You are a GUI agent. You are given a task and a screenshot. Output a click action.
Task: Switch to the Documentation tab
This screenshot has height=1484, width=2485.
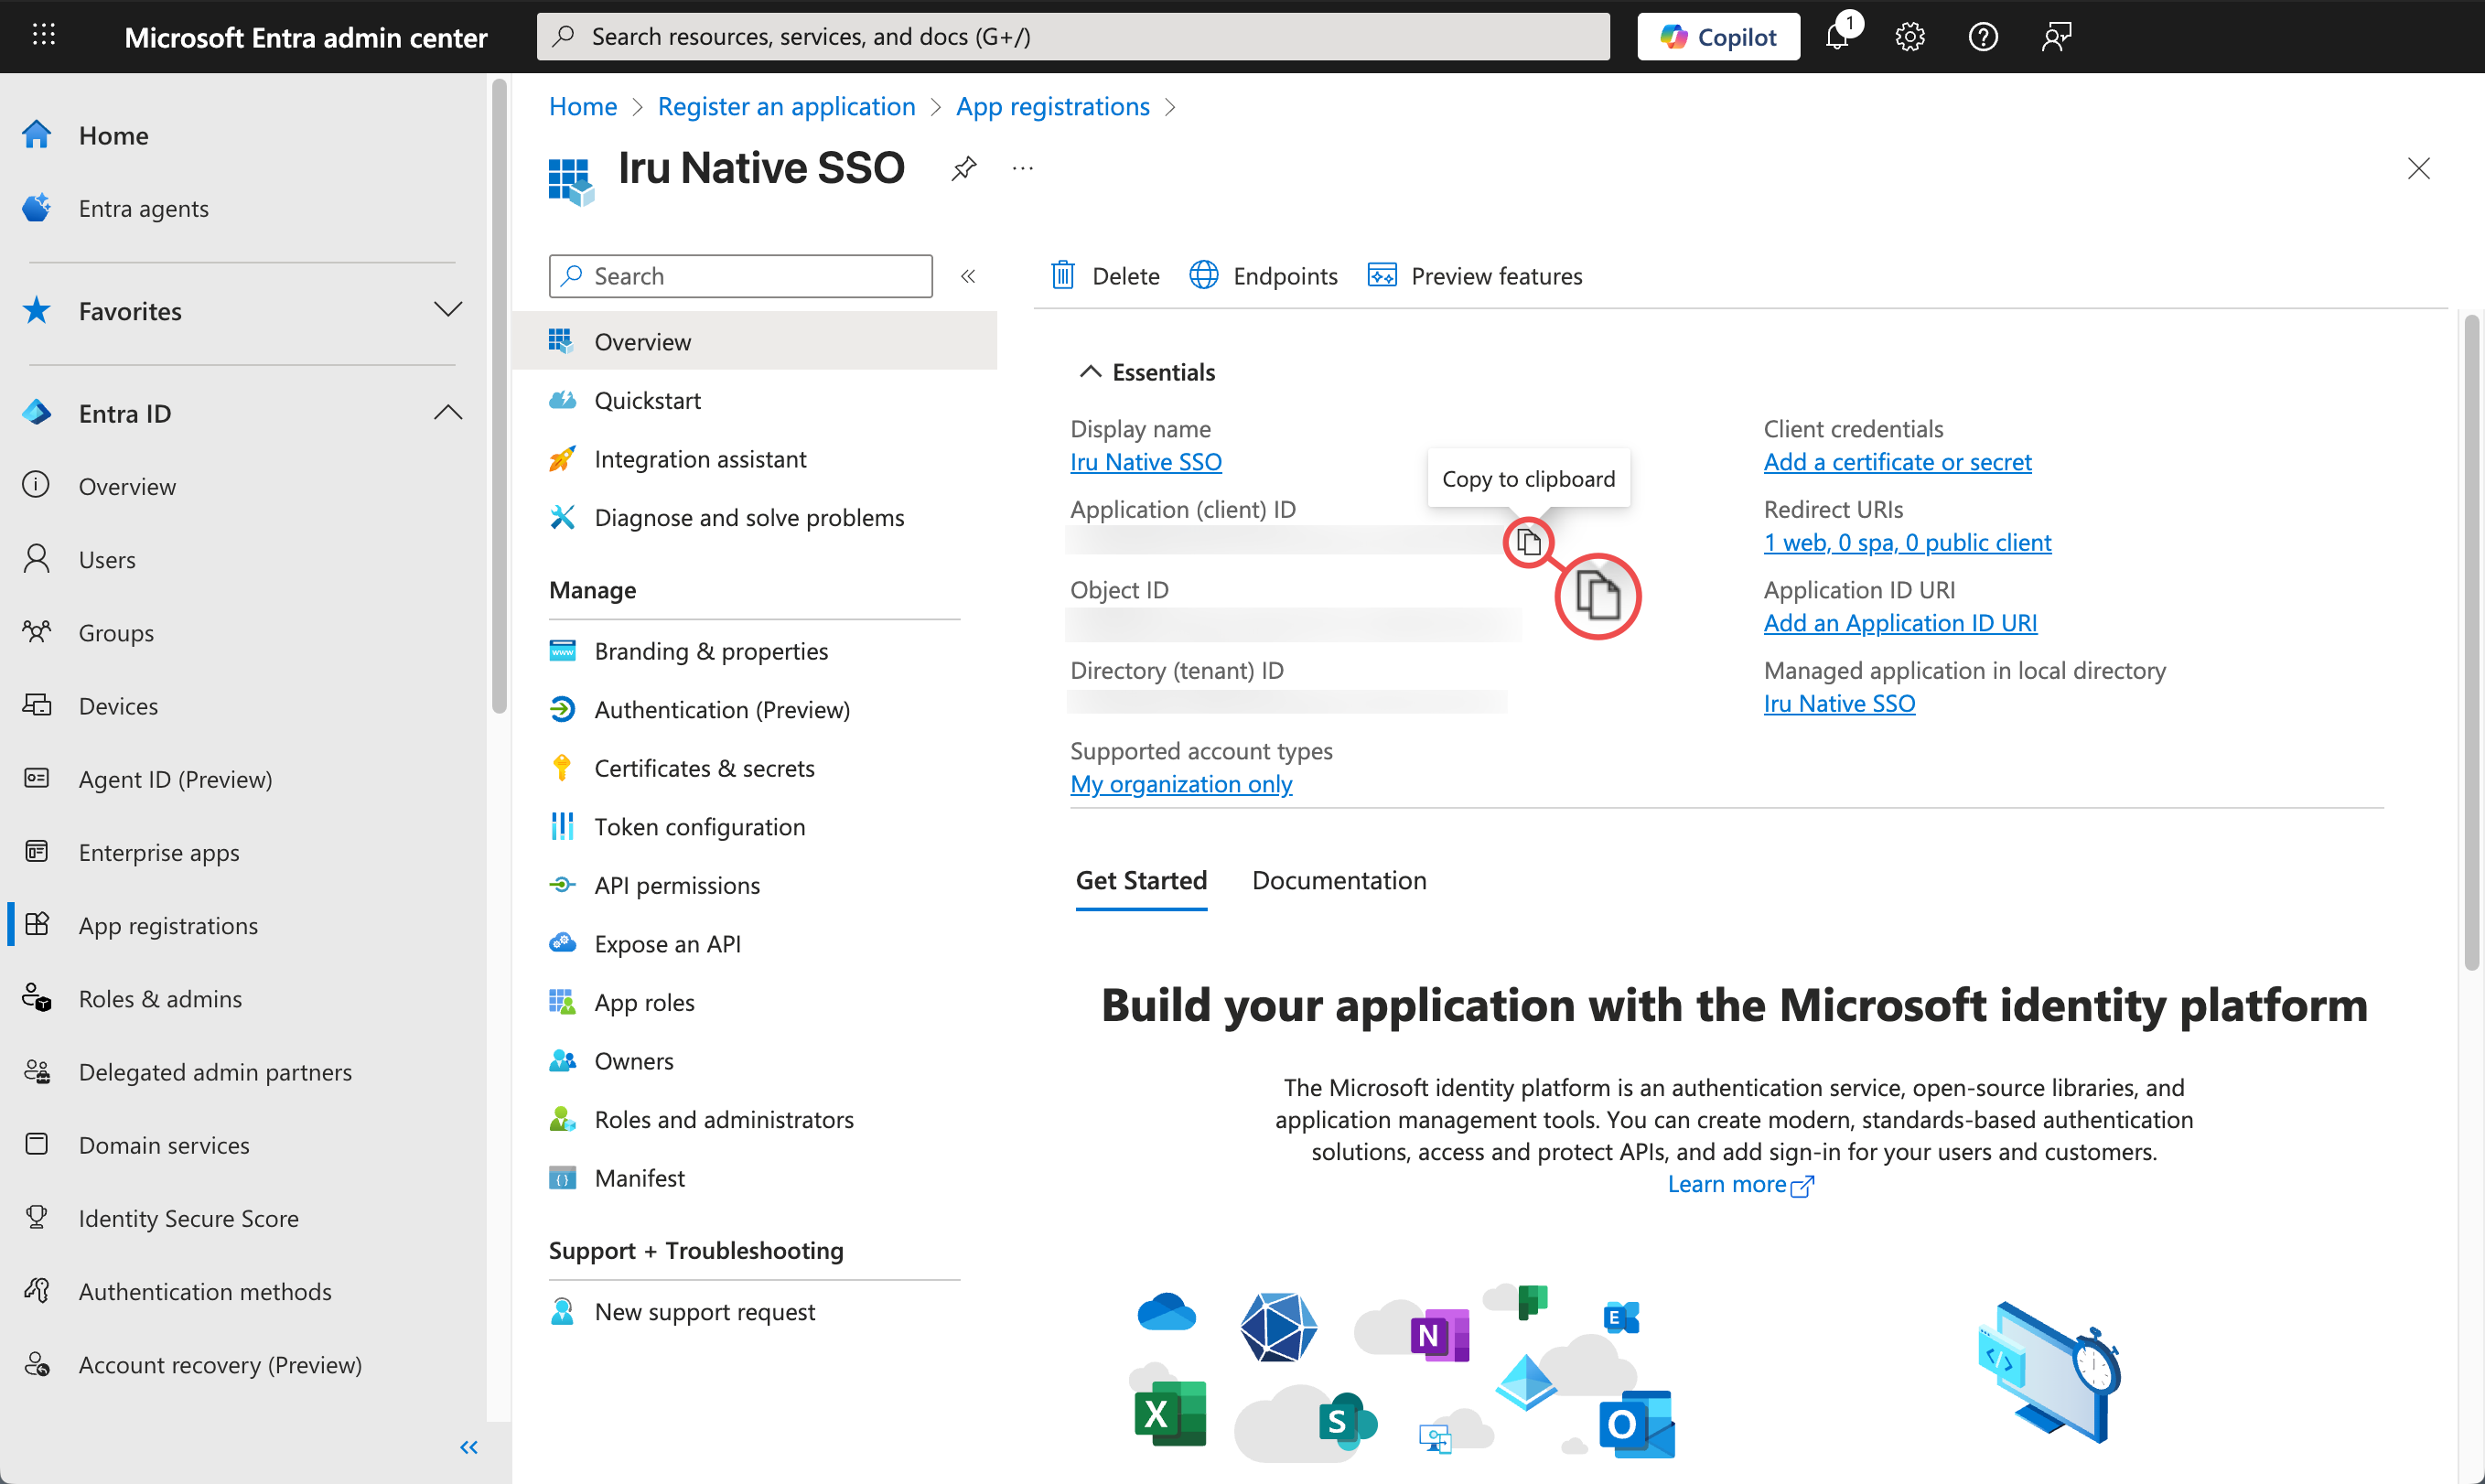click(x=1339, y=880)
